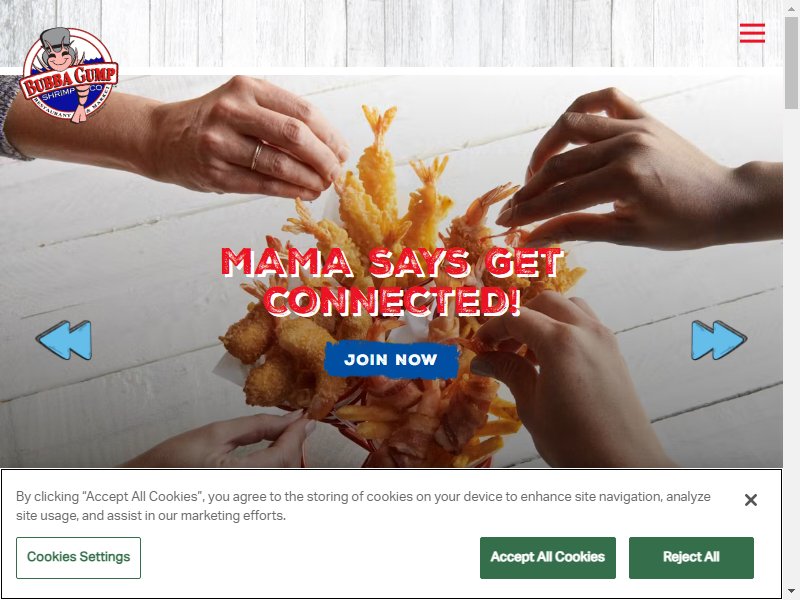Click the scrollbar down arrow
800x600 pixels.
tap(791, 591)
